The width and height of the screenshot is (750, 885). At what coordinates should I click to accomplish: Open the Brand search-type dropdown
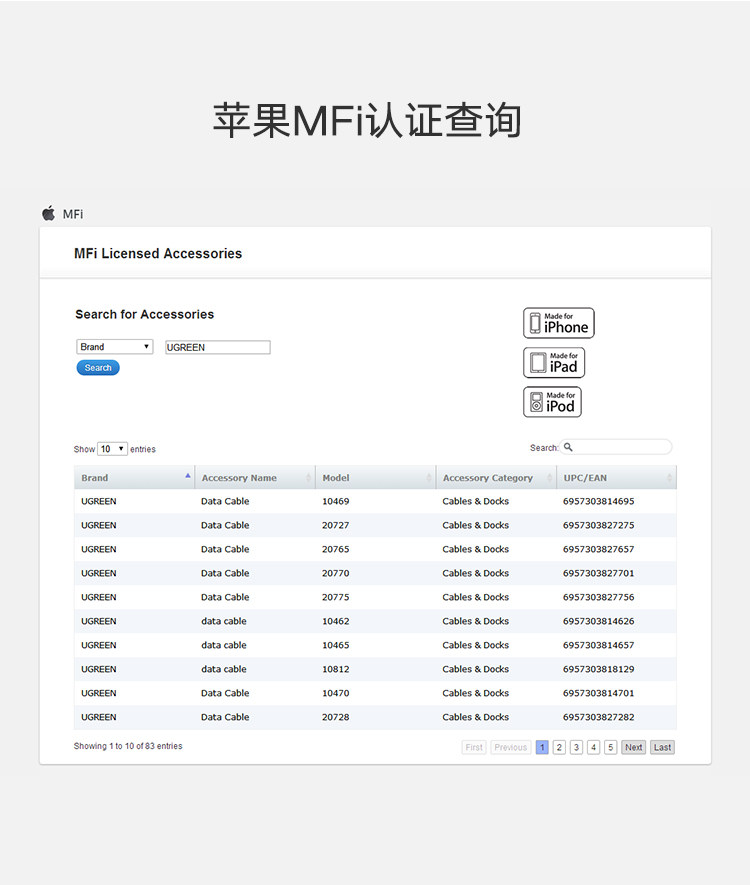(x=115, y=347)
